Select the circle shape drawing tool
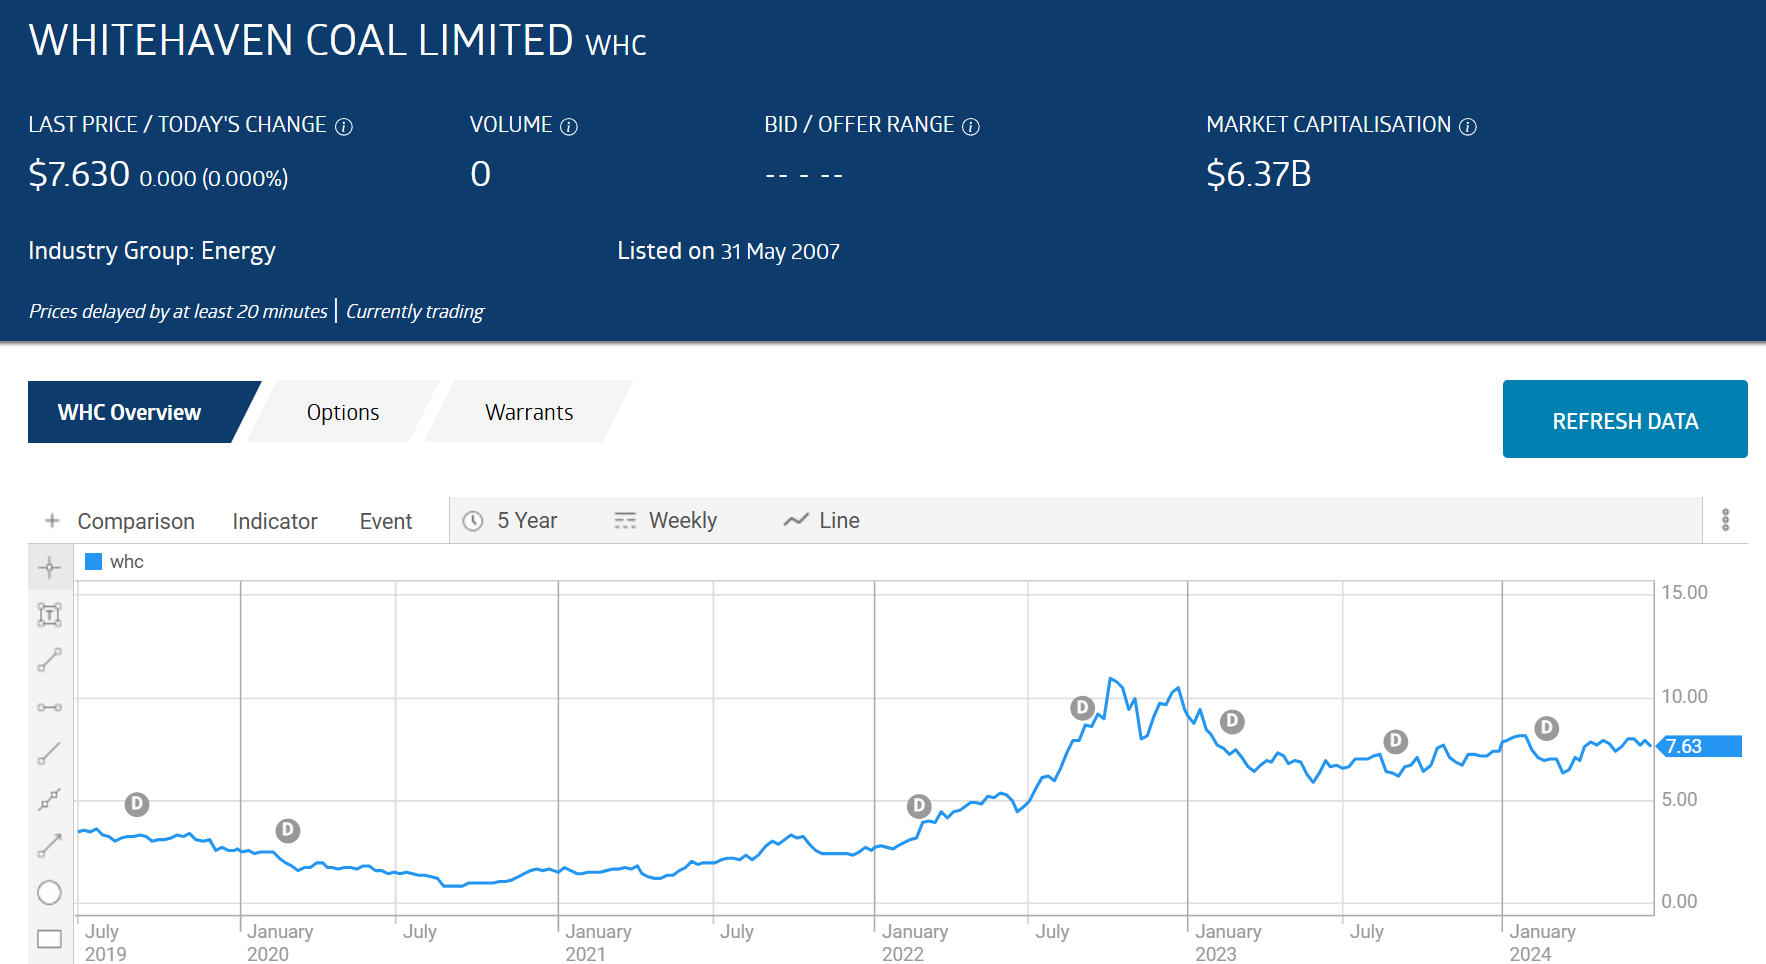Viewport: 1766px width, 964px height. (49, 893)
